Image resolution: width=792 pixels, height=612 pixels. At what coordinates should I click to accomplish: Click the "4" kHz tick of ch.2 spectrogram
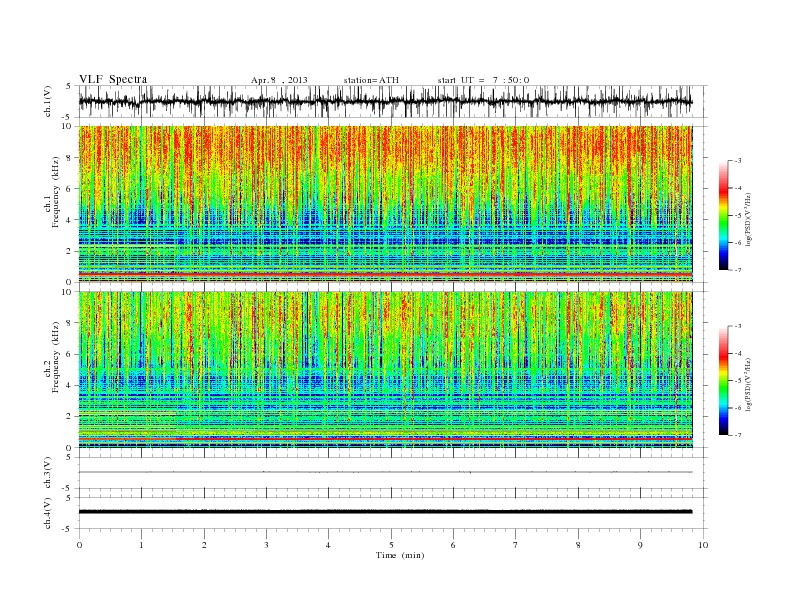coord(70,385)
